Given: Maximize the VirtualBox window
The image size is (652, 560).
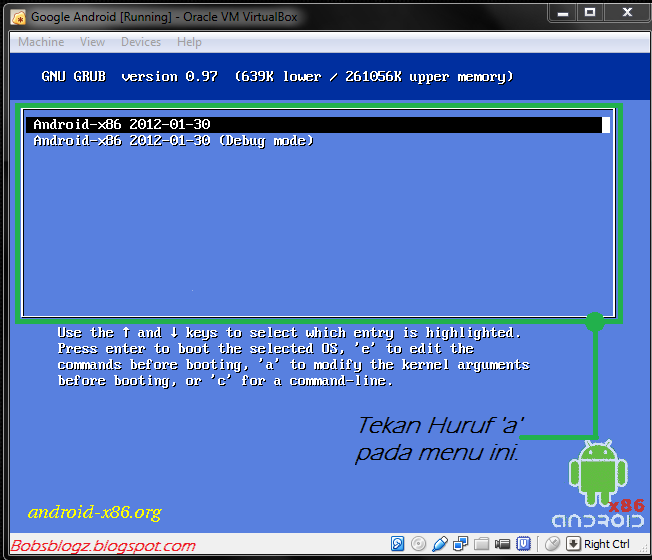Looking at the screenshot, I should (590, 13).
